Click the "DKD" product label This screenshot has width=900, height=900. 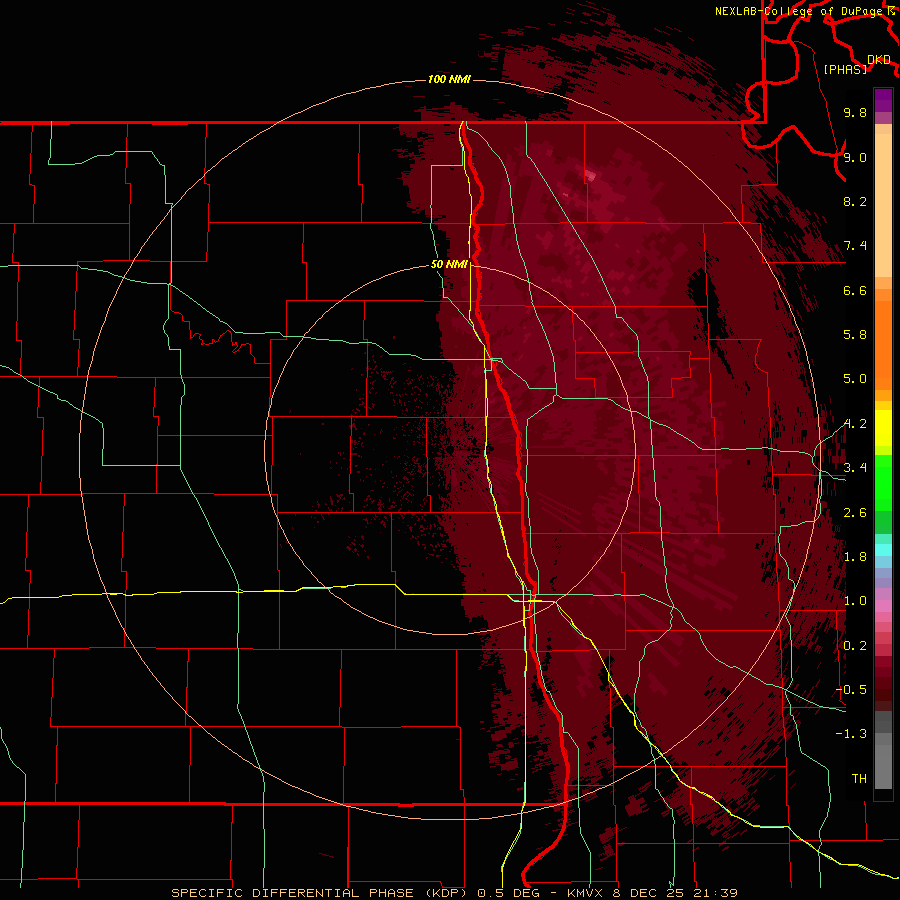pos(879,60)
